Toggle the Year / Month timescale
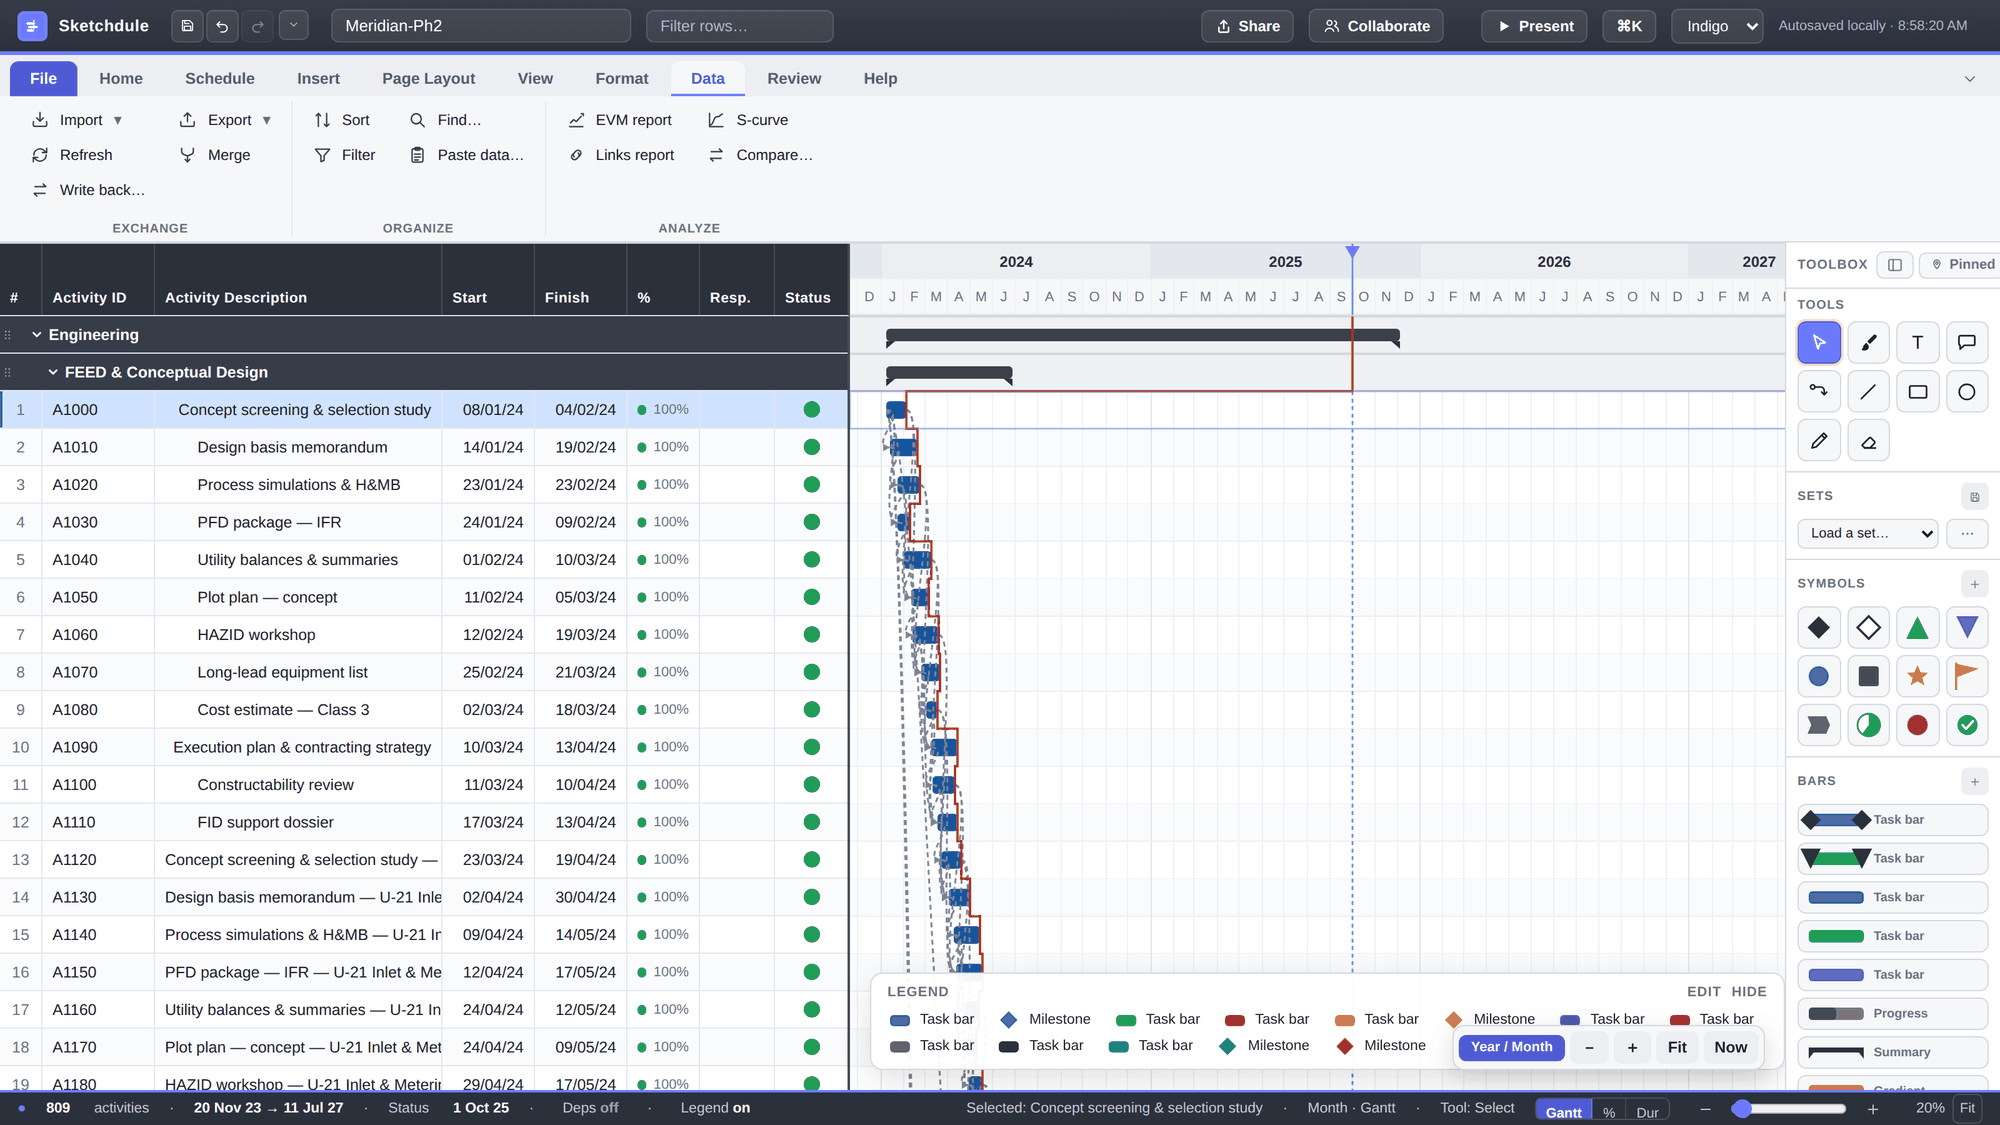Viewport: 2000px width, 1125px height. [x=1511, y=1047]
